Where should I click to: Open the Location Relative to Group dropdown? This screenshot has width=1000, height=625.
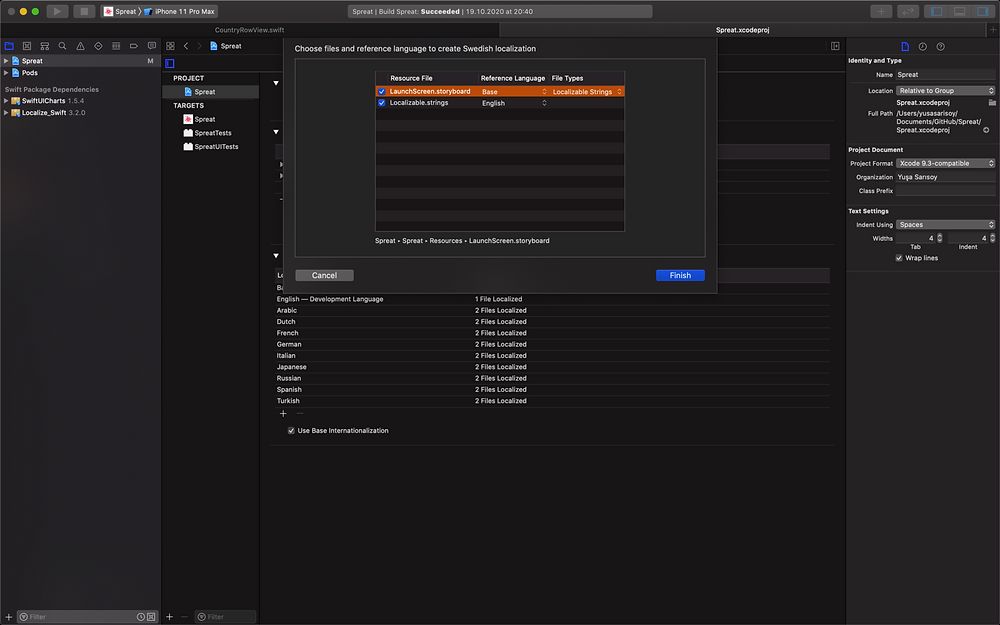(x=945, y=91)
